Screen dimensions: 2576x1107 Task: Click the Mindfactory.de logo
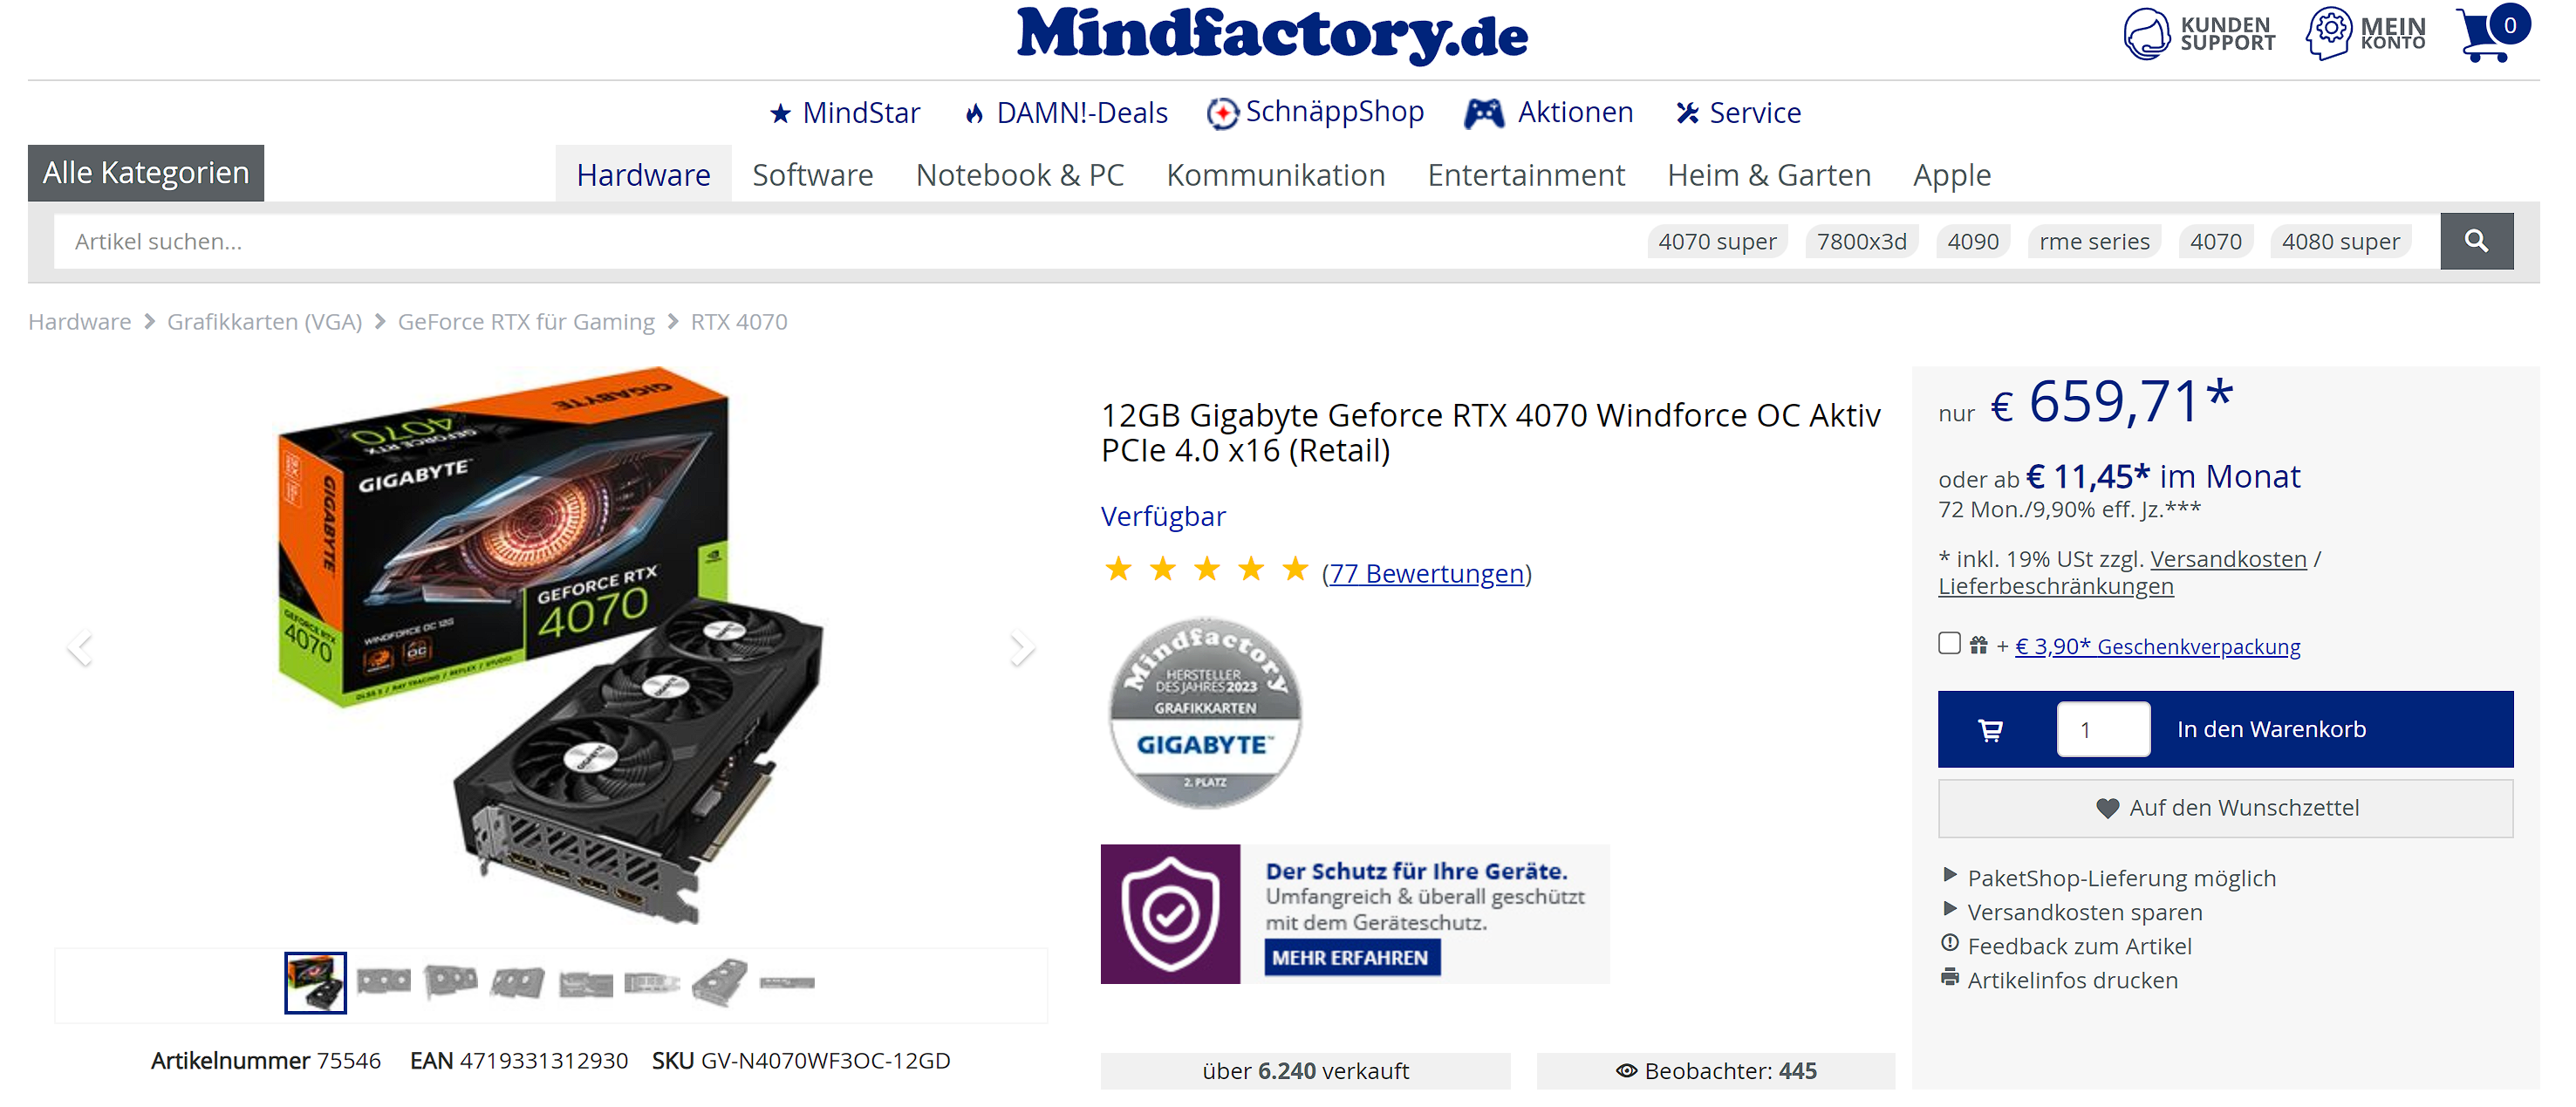click(x=1272, y=35)
